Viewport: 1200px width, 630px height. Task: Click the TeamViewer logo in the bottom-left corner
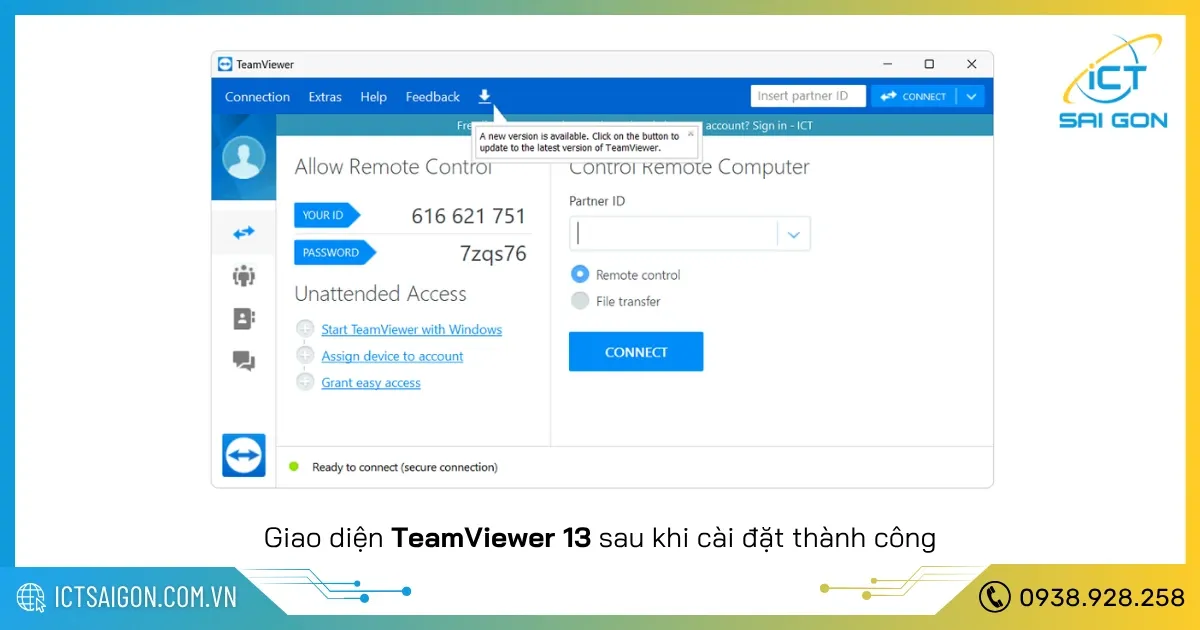243,455
